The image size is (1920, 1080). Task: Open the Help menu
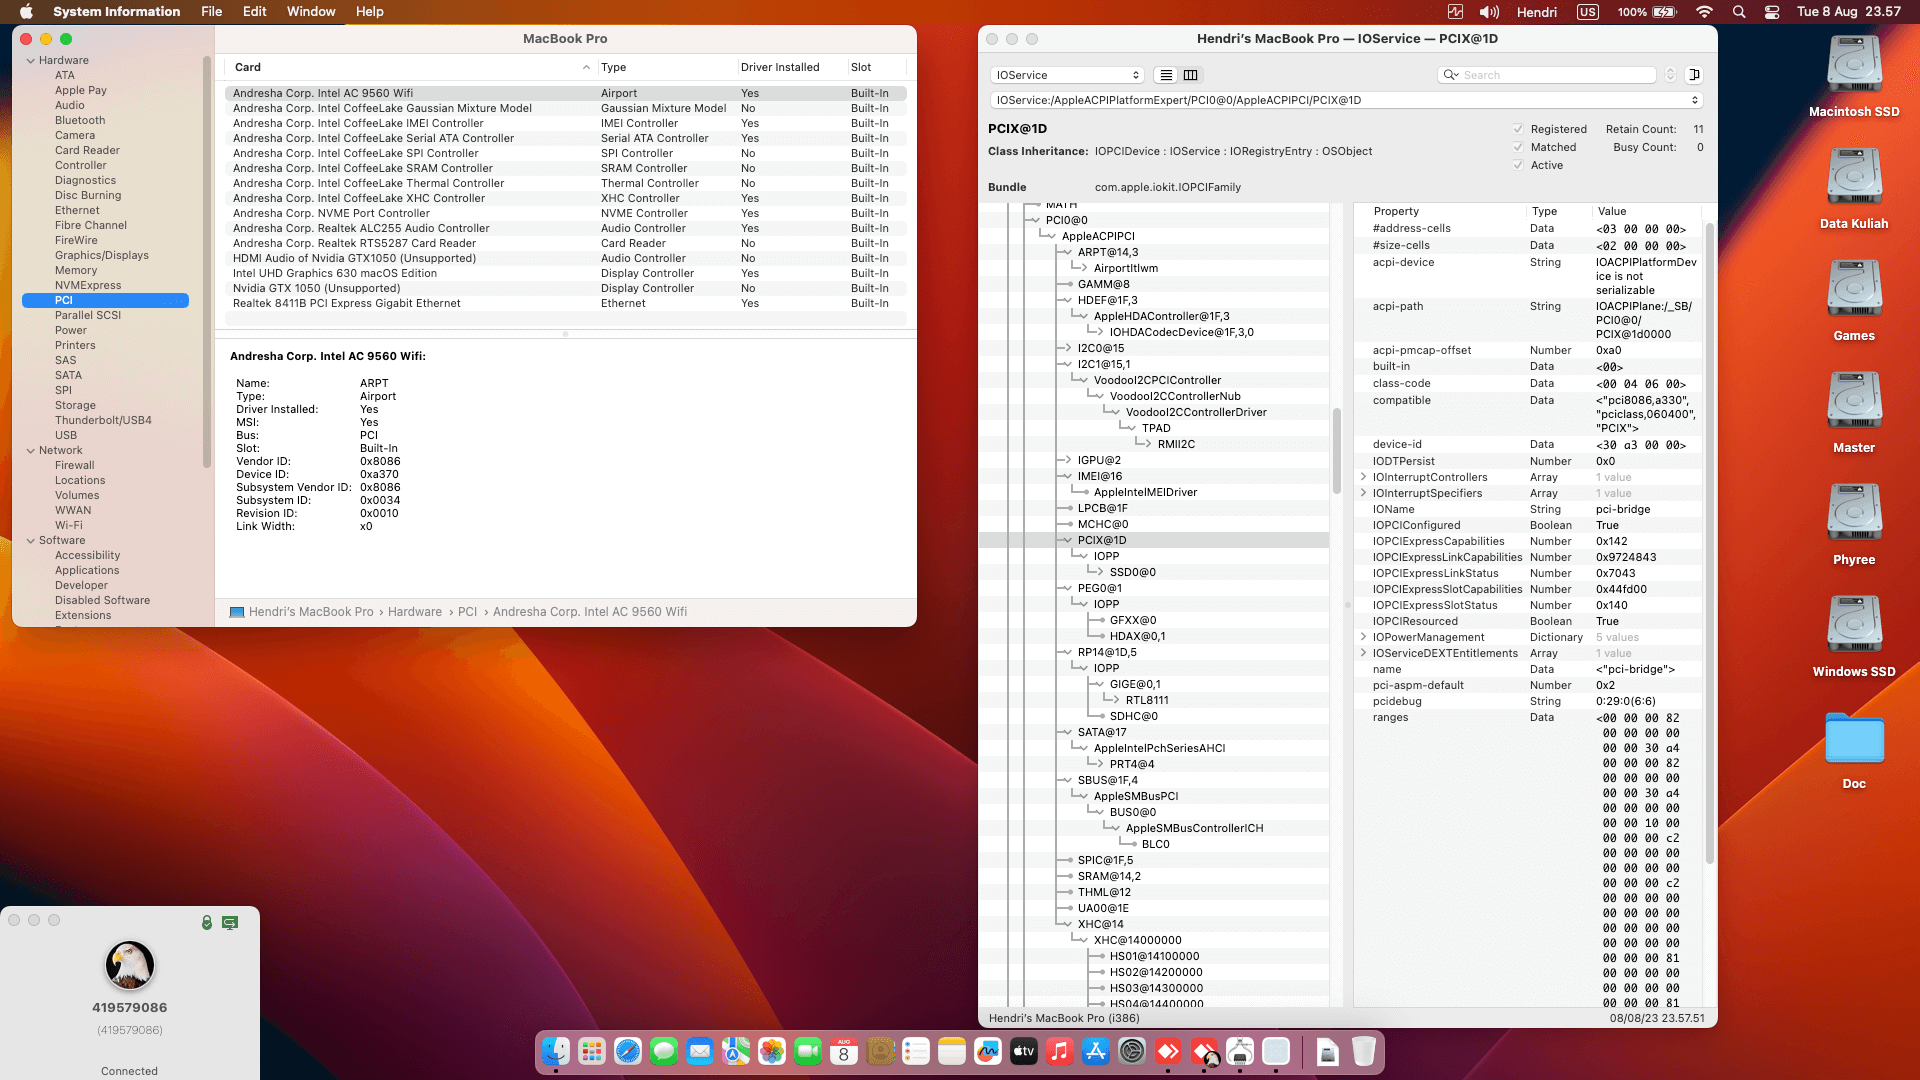370,12
